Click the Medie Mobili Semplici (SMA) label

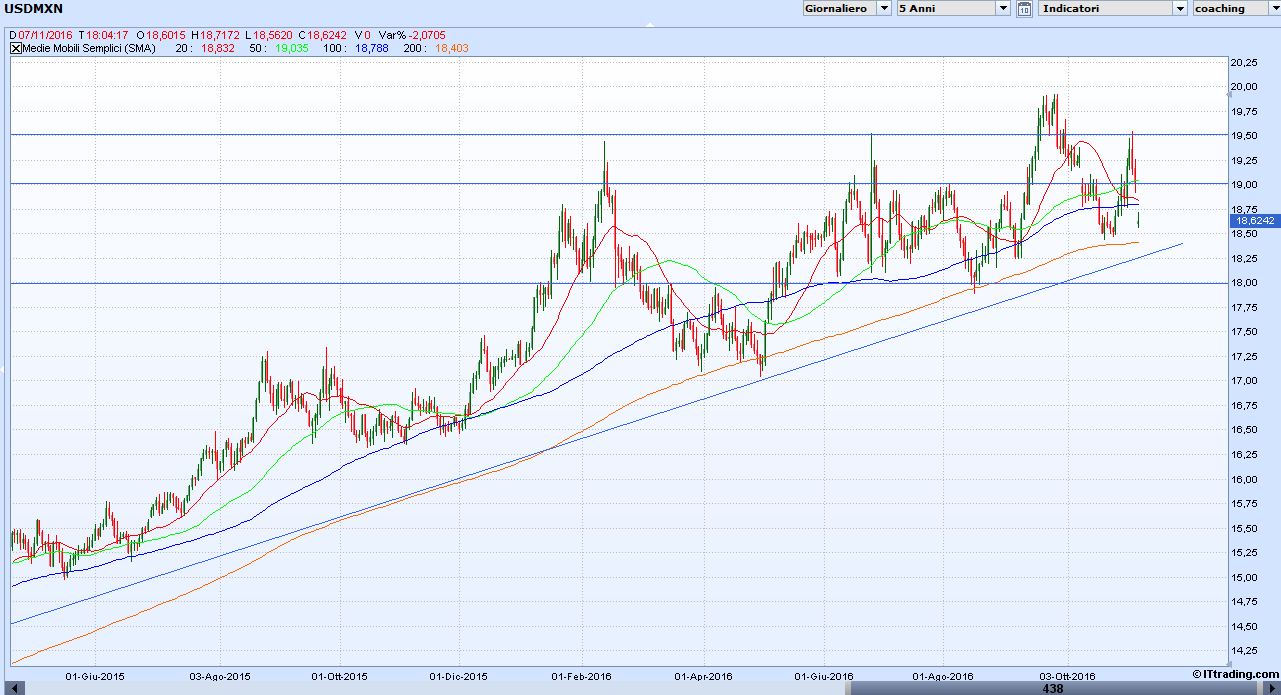click(88, 48)
